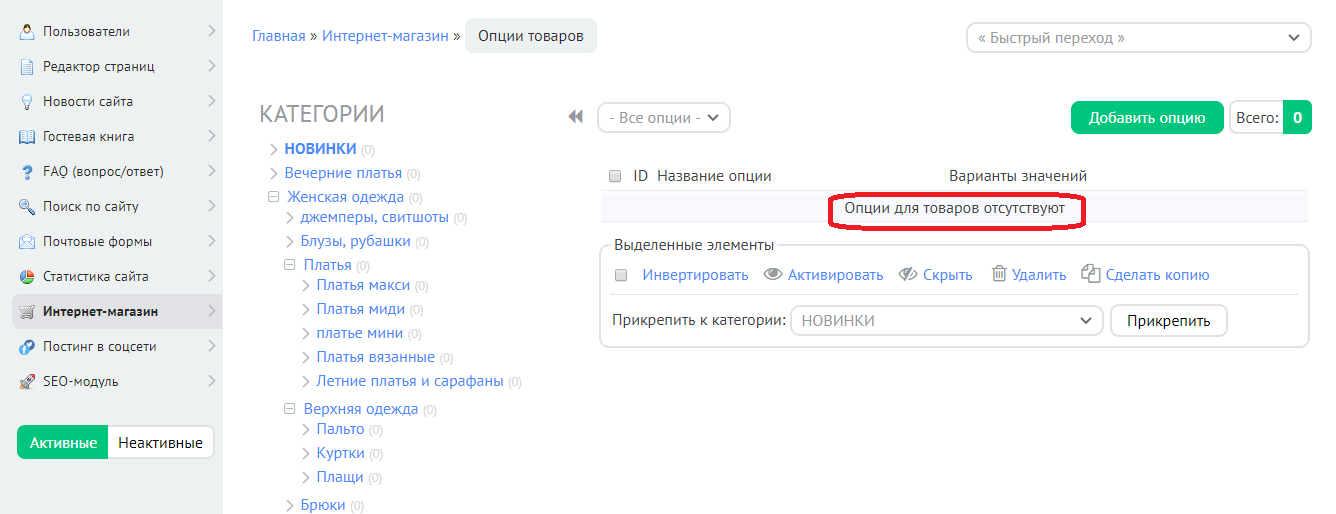Follow the Главная breadcrumb link
The width and height of the screenshot is (1336, 514).
coord(279,35)
